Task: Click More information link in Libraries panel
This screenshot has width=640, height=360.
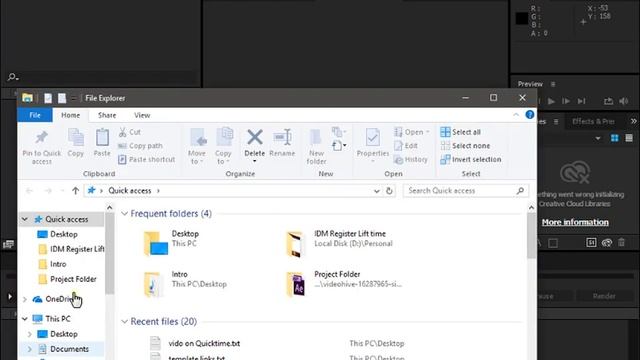Action: [x=575, y=222]
